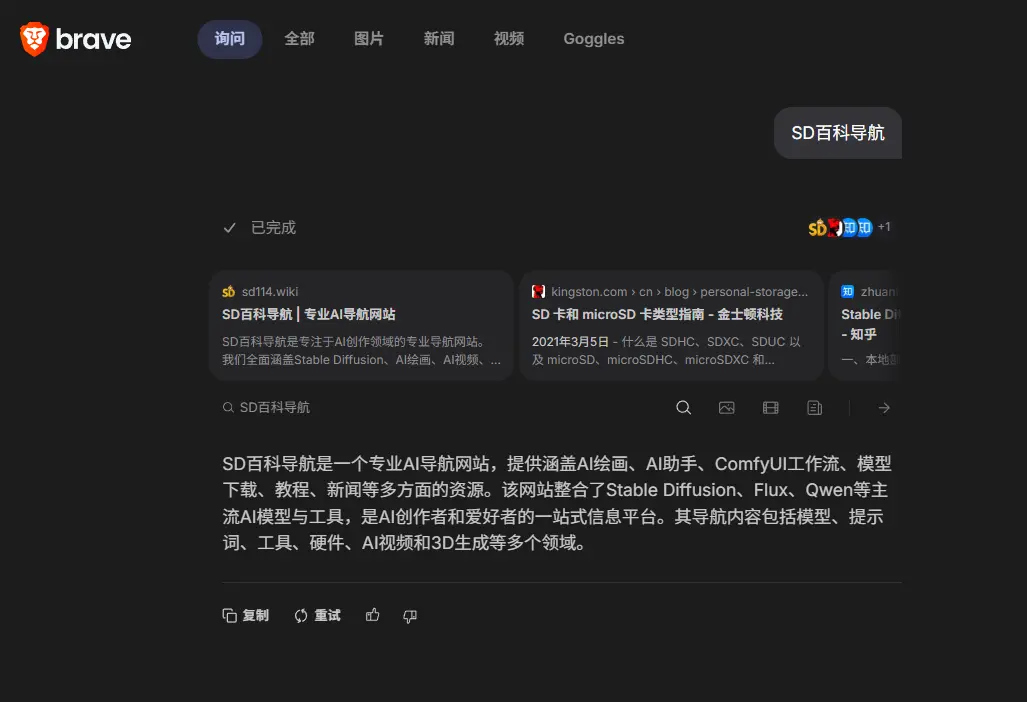Expand the +1 extra sources list
This screenshot has width=1027, height=702.
[883, 227]
